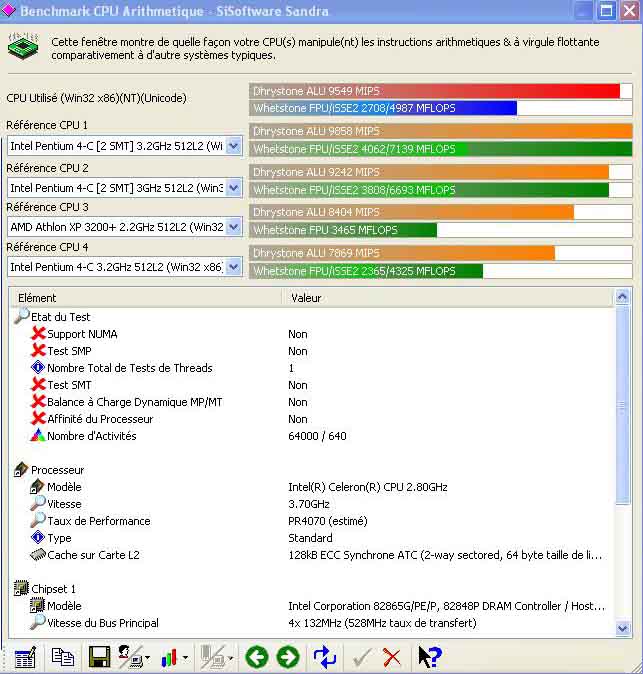Click the magnifier icon beside Vitesse
The image size is (643, 674).
pyautogui.click(x=38, y=503)
